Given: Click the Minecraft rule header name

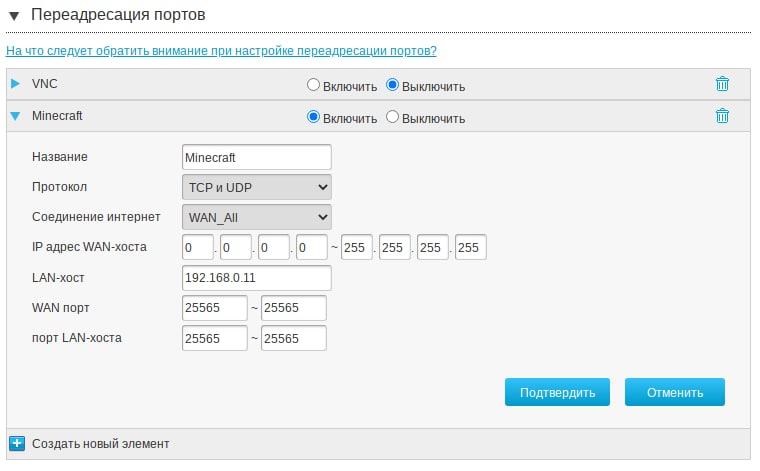Looking at the screenshot, I should click(57, 116).
